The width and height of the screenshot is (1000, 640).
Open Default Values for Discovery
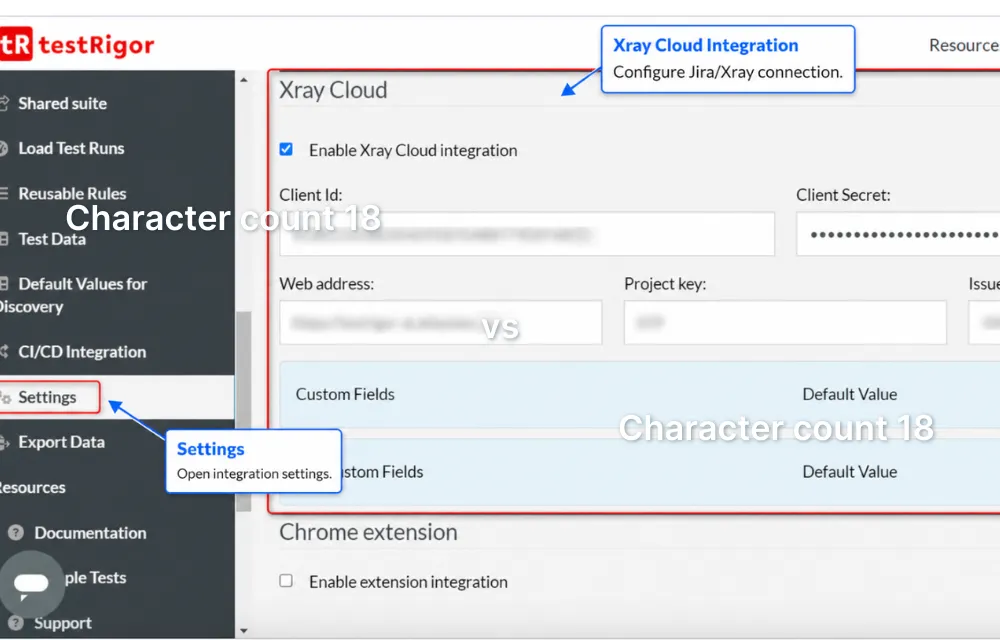click(73, 295)
